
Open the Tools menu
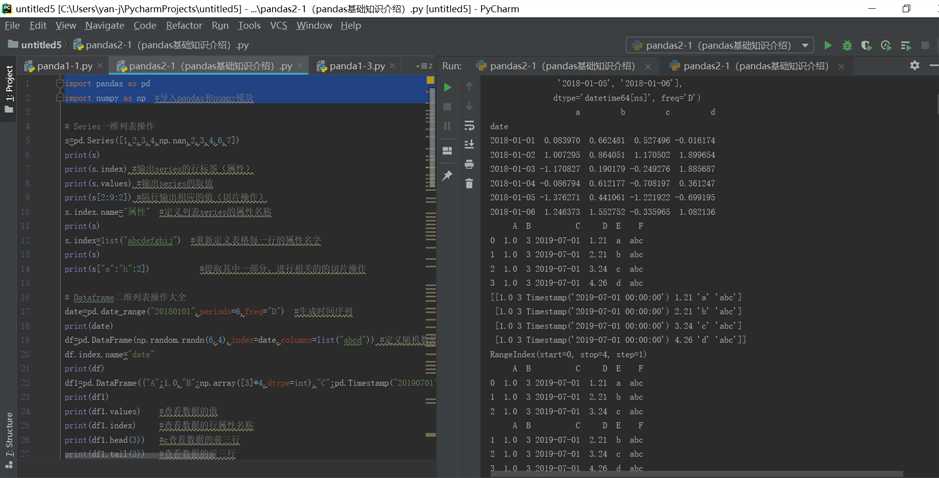[x=249, y=25]
